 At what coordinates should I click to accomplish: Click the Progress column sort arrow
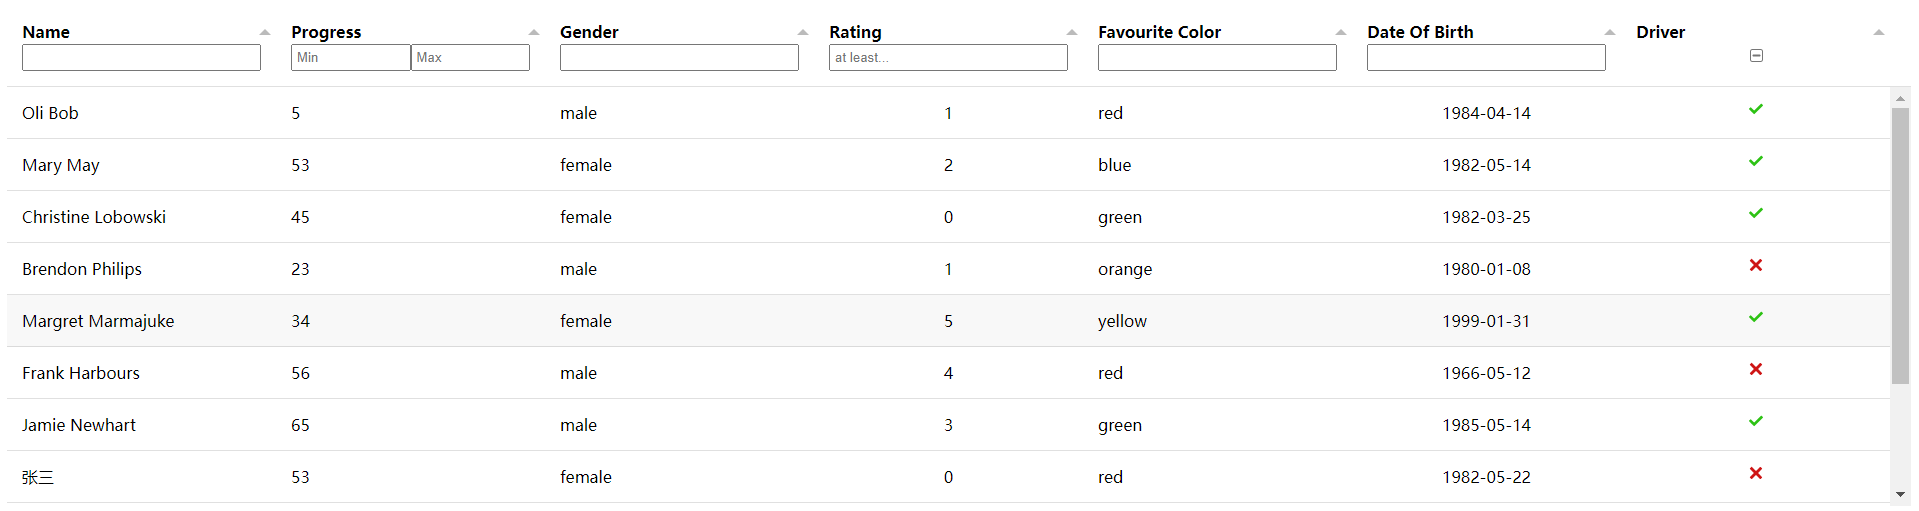click(534, 32)
